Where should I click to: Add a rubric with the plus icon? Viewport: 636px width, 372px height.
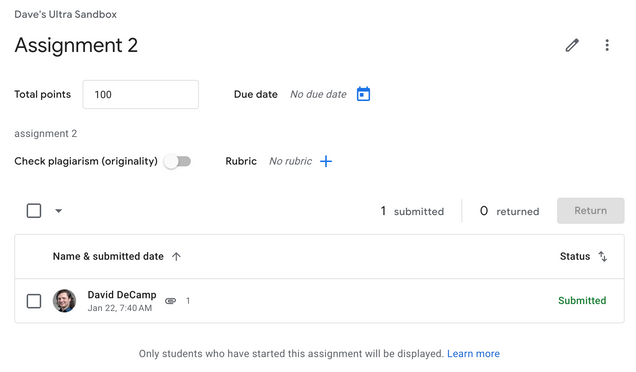326,161
